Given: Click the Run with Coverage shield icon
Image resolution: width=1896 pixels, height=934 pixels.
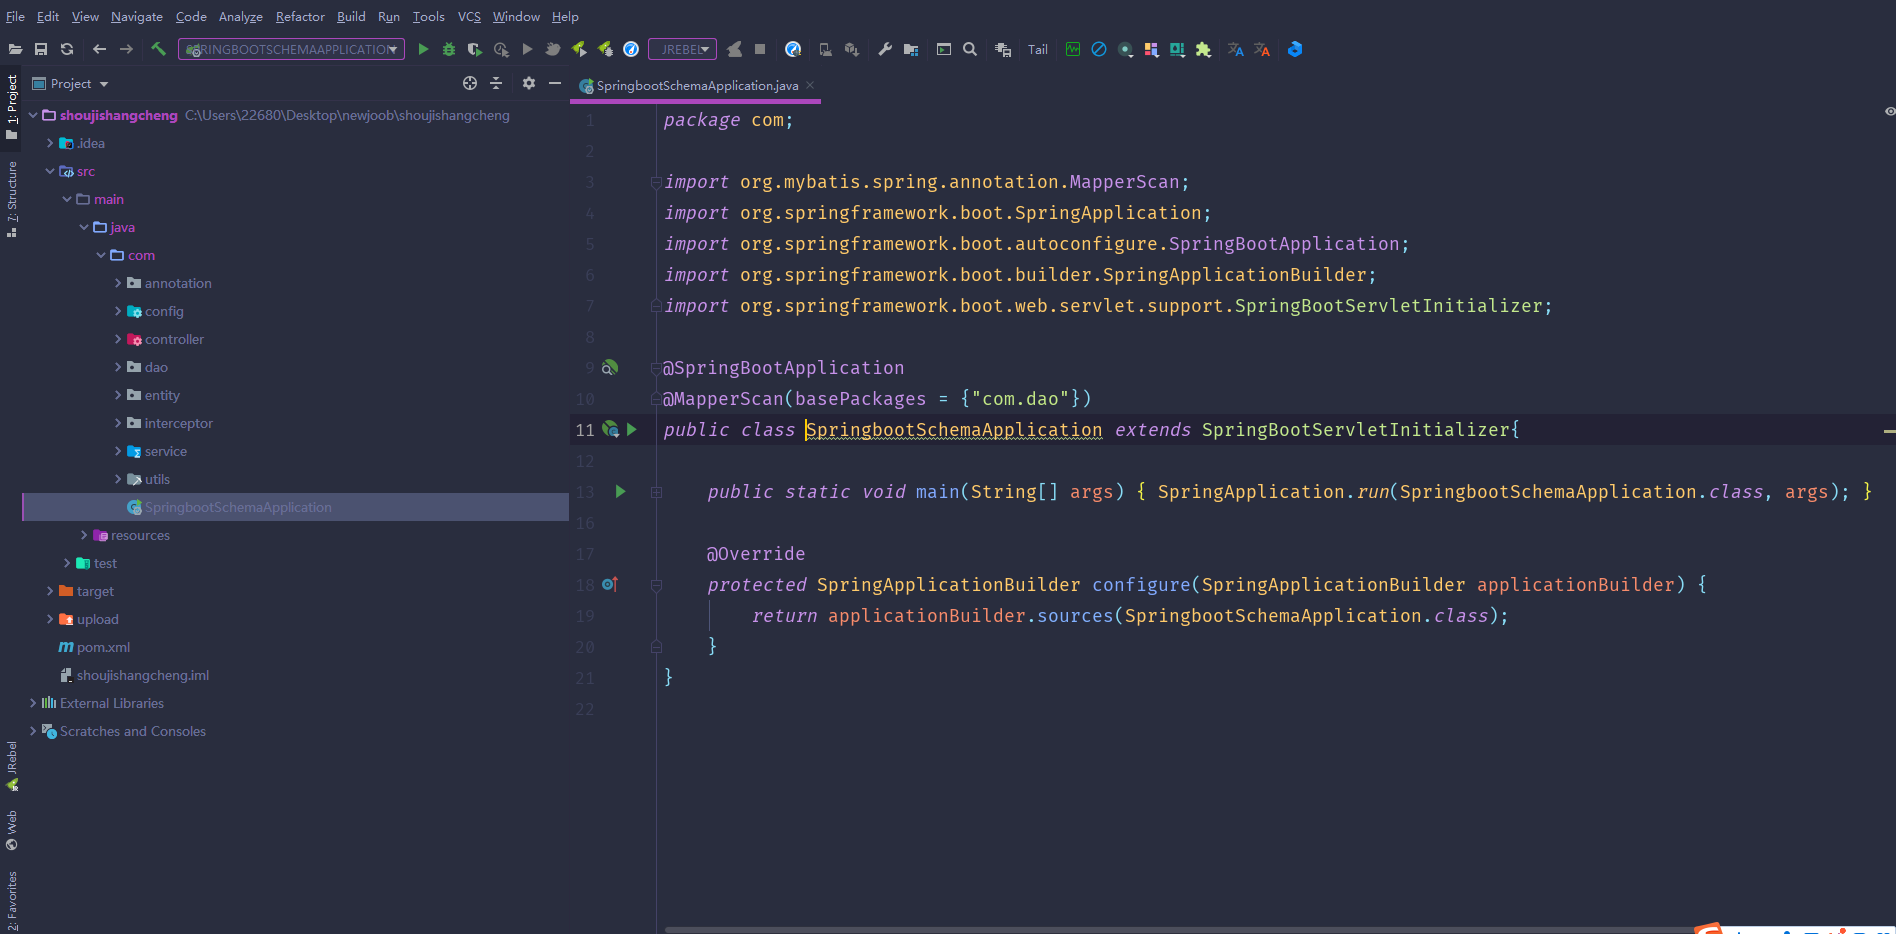Looking at the screenshot, I should coord(475,49).
